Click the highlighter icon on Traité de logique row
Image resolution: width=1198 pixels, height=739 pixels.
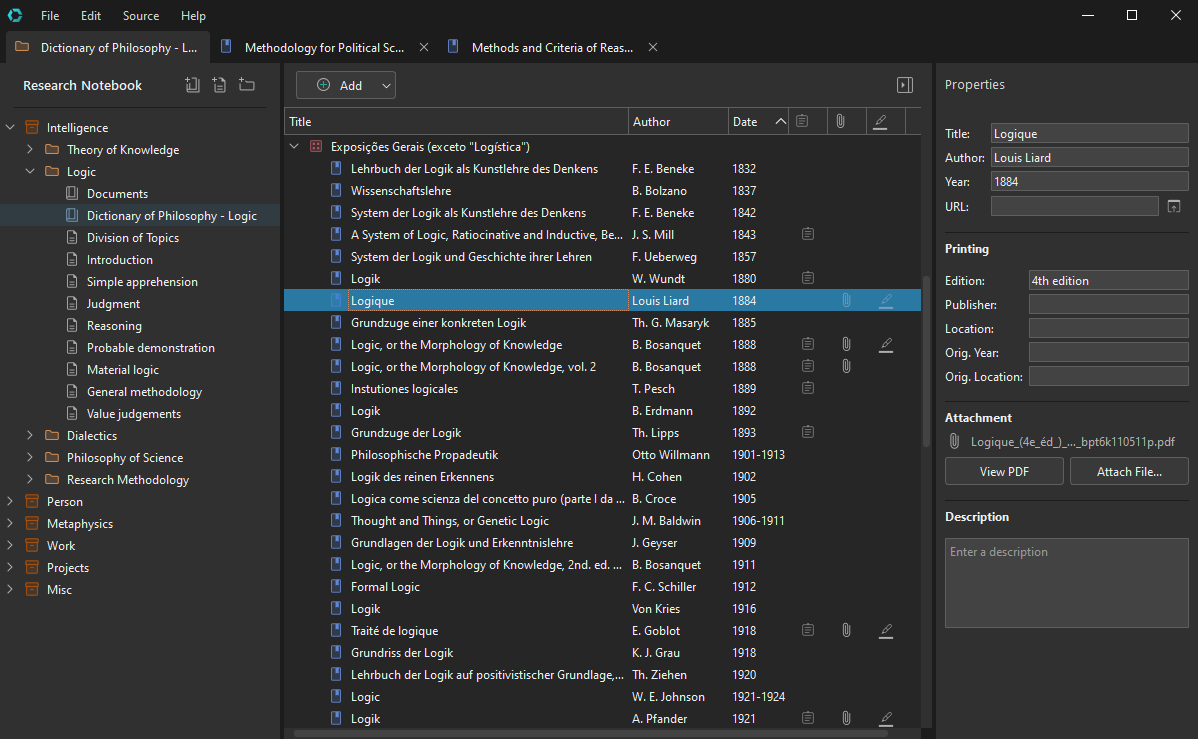click(x=885, y=631)
